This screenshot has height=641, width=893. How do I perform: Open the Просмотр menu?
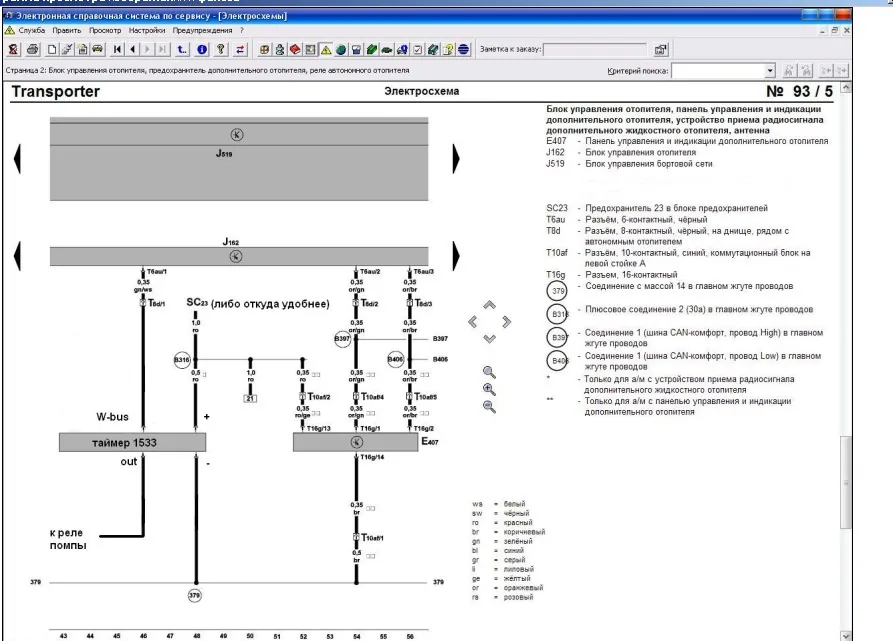point(105,30)
